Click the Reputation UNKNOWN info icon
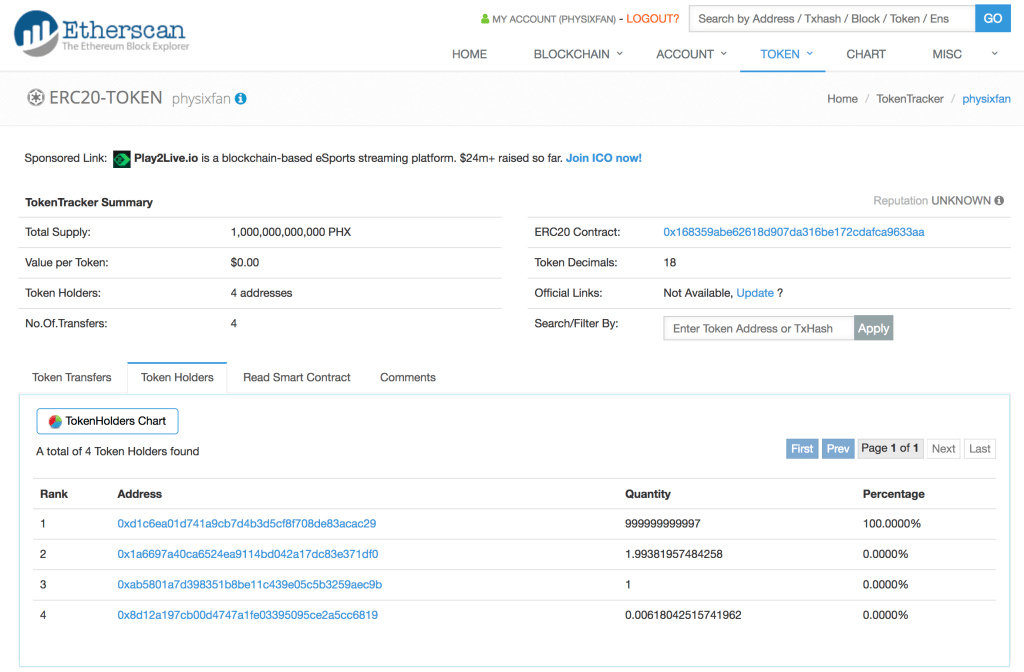Screen dimensions: 1024x672 pos(999,200)
